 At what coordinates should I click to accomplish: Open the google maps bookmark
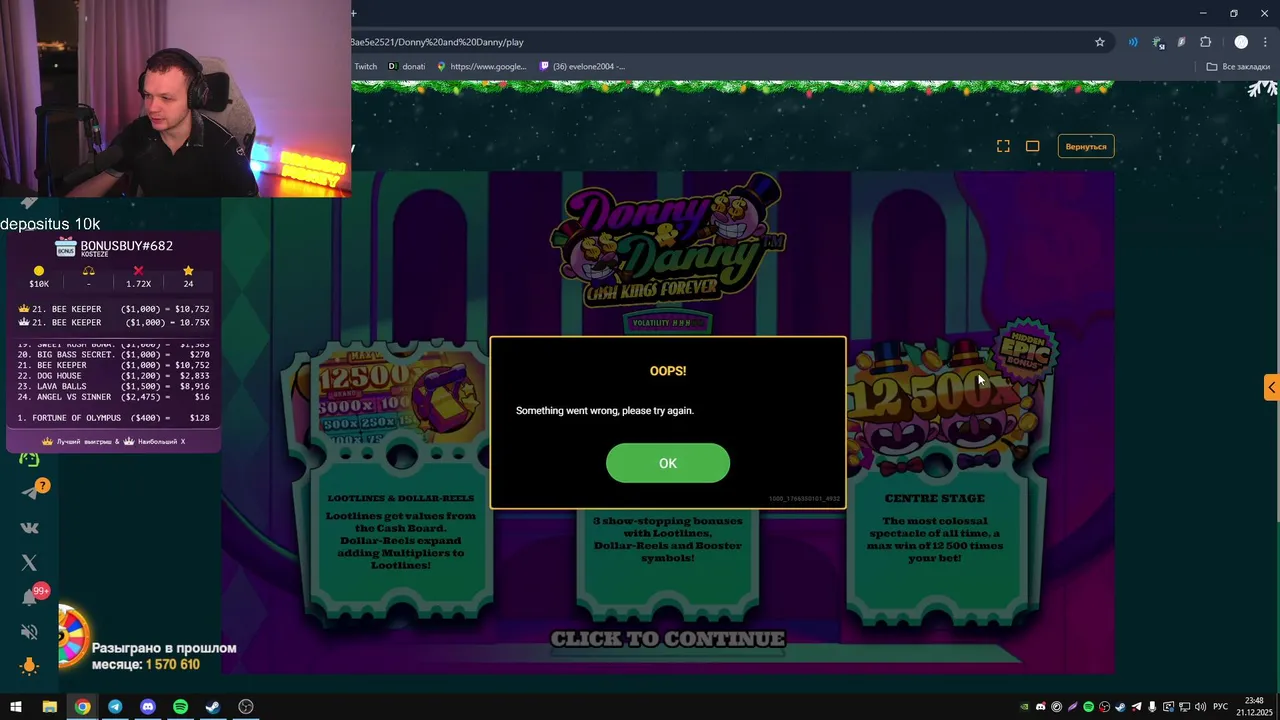click(481, 67)
